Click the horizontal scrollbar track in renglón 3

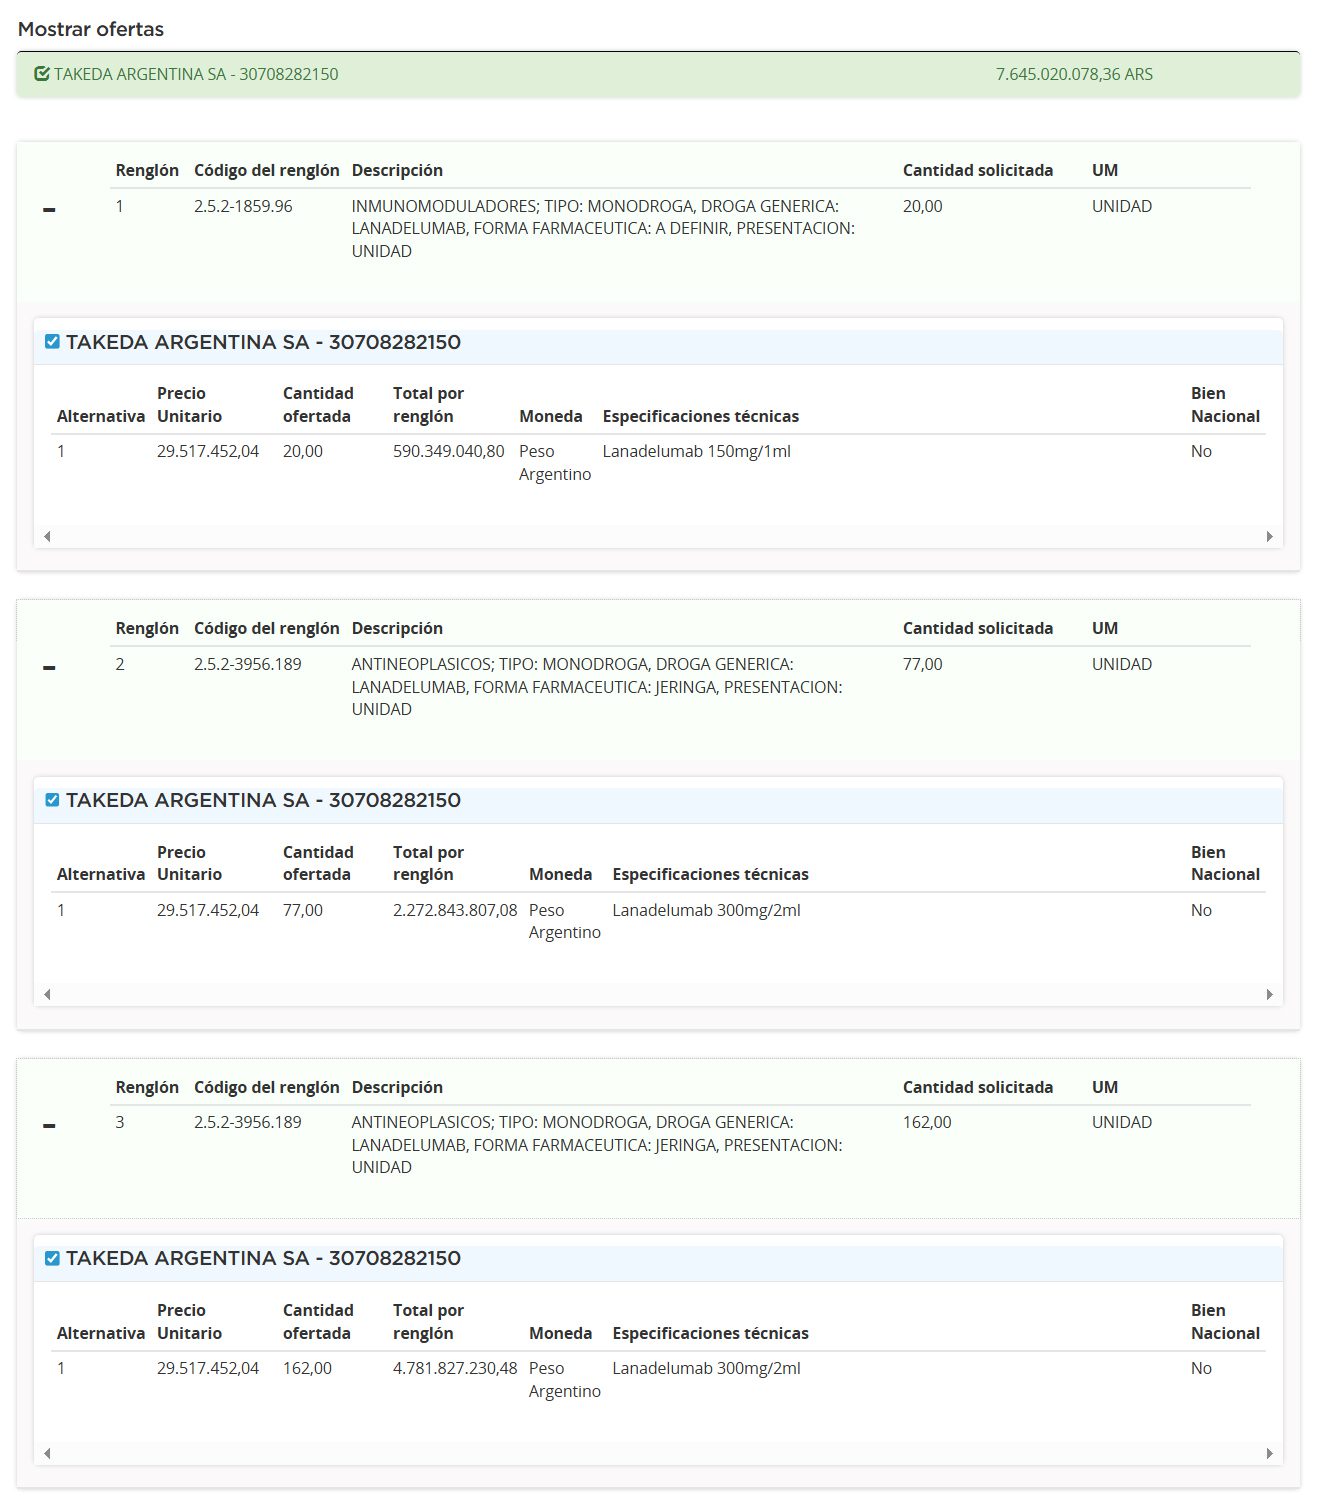[658, 1453]
